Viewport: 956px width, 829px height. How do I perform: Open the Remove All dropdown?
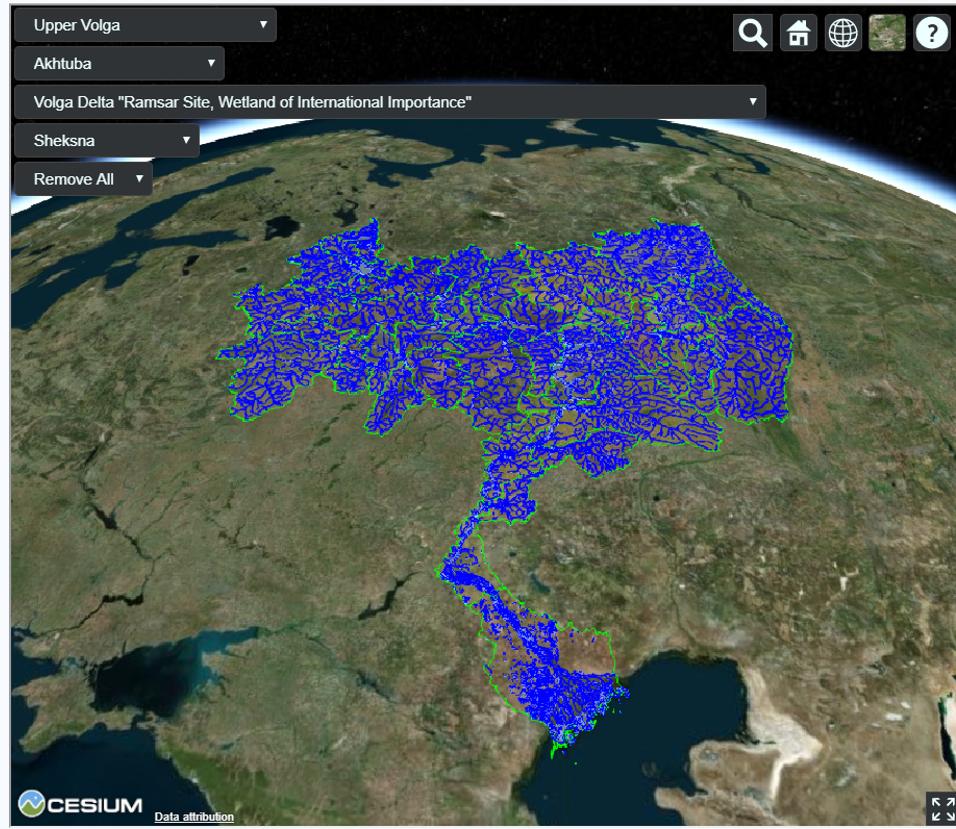[84, 179]
